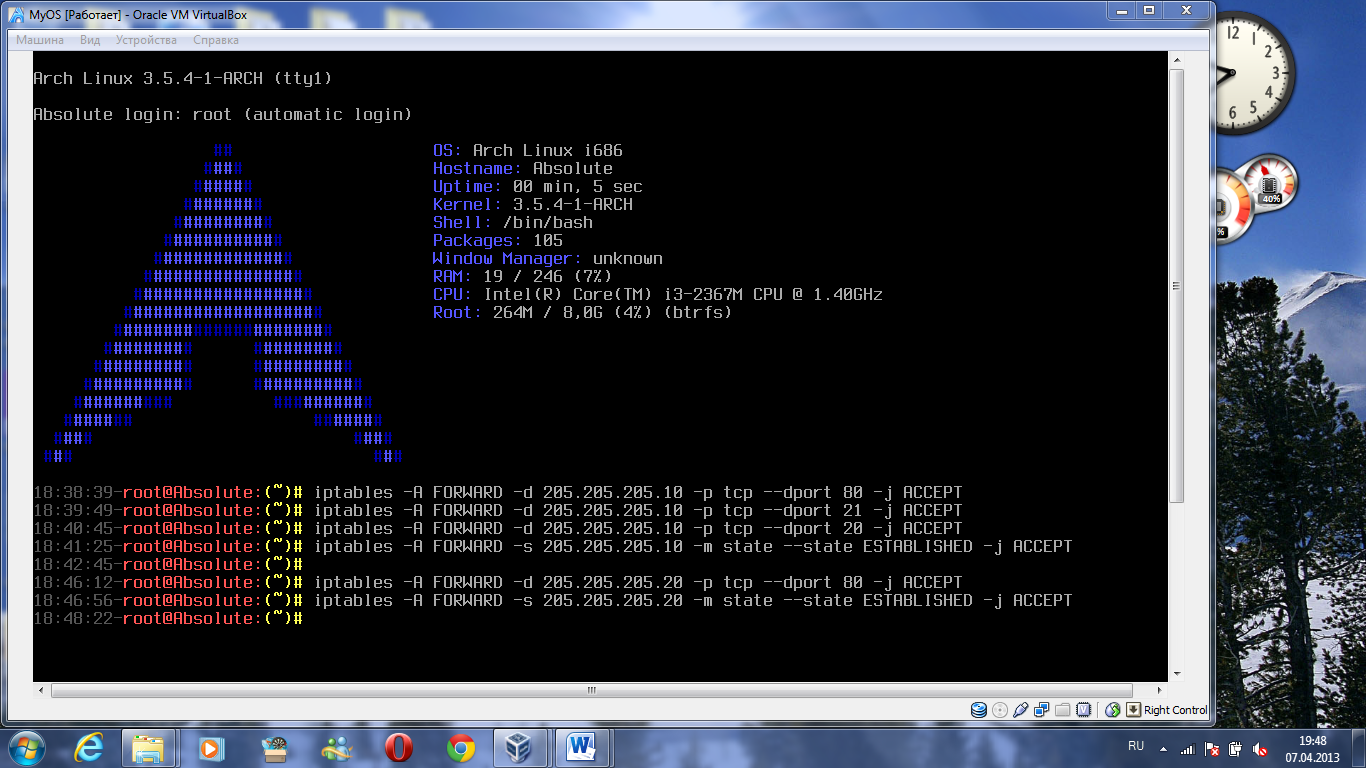The width and height of the screenshot is (1366, 768).
Task: Open the Windows Start menu
Action: click(x=27, y=747)
